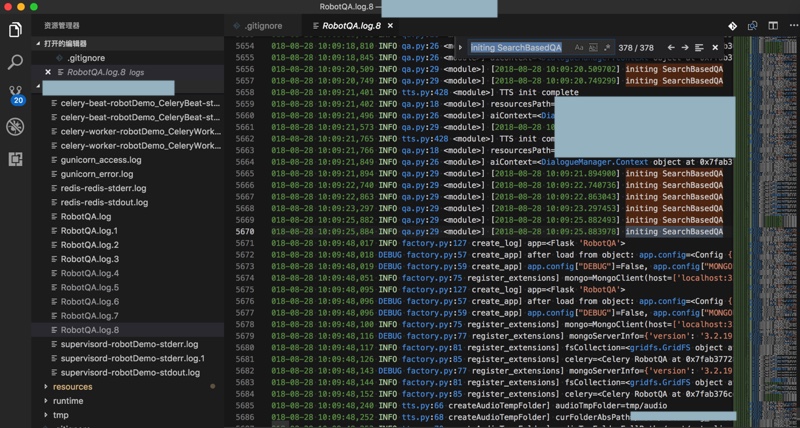This screenshot has height=428, width=800.
Task: Open gunicorn_error.log in the explorer
Action: click(97, 174)
